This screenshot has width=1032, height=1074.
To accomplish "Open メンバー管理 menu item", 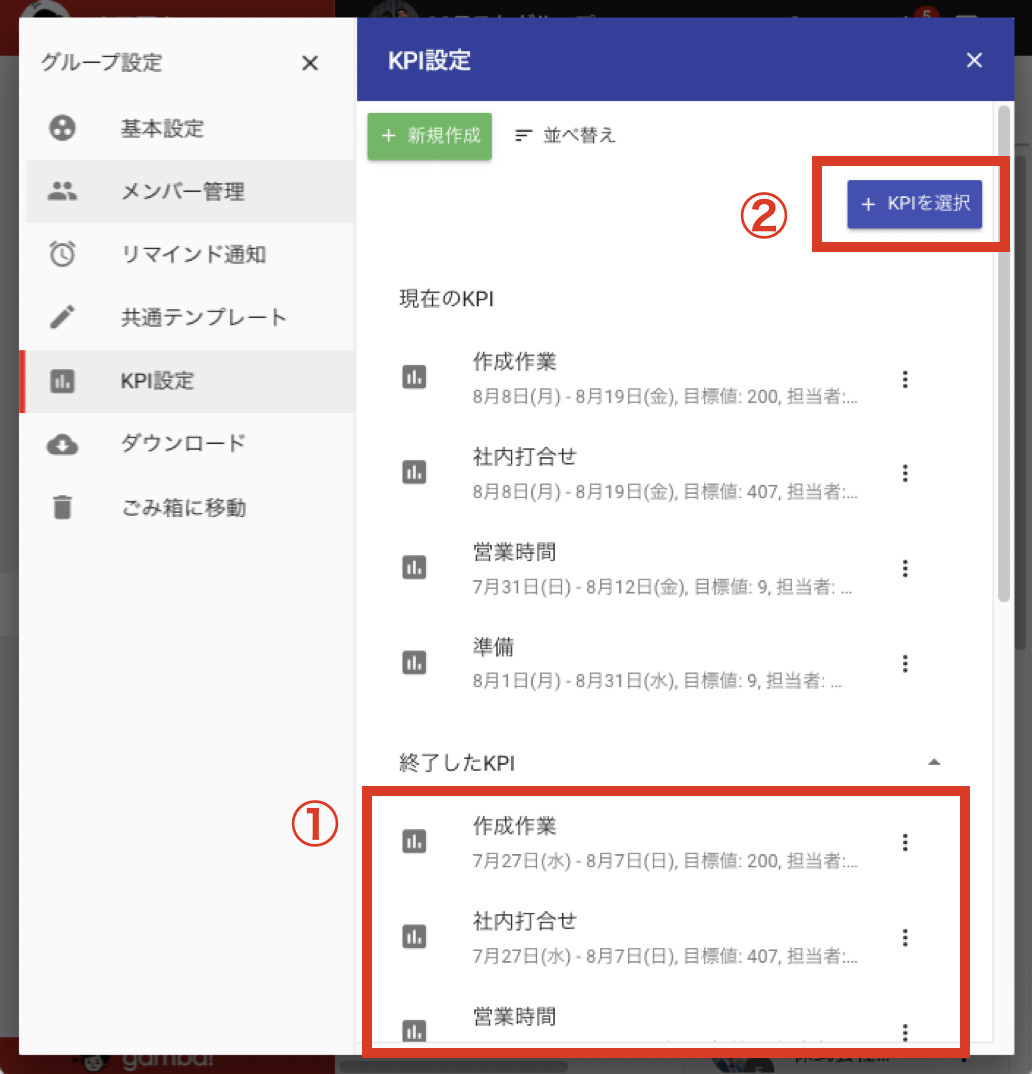I will click(x=190, y=191).
